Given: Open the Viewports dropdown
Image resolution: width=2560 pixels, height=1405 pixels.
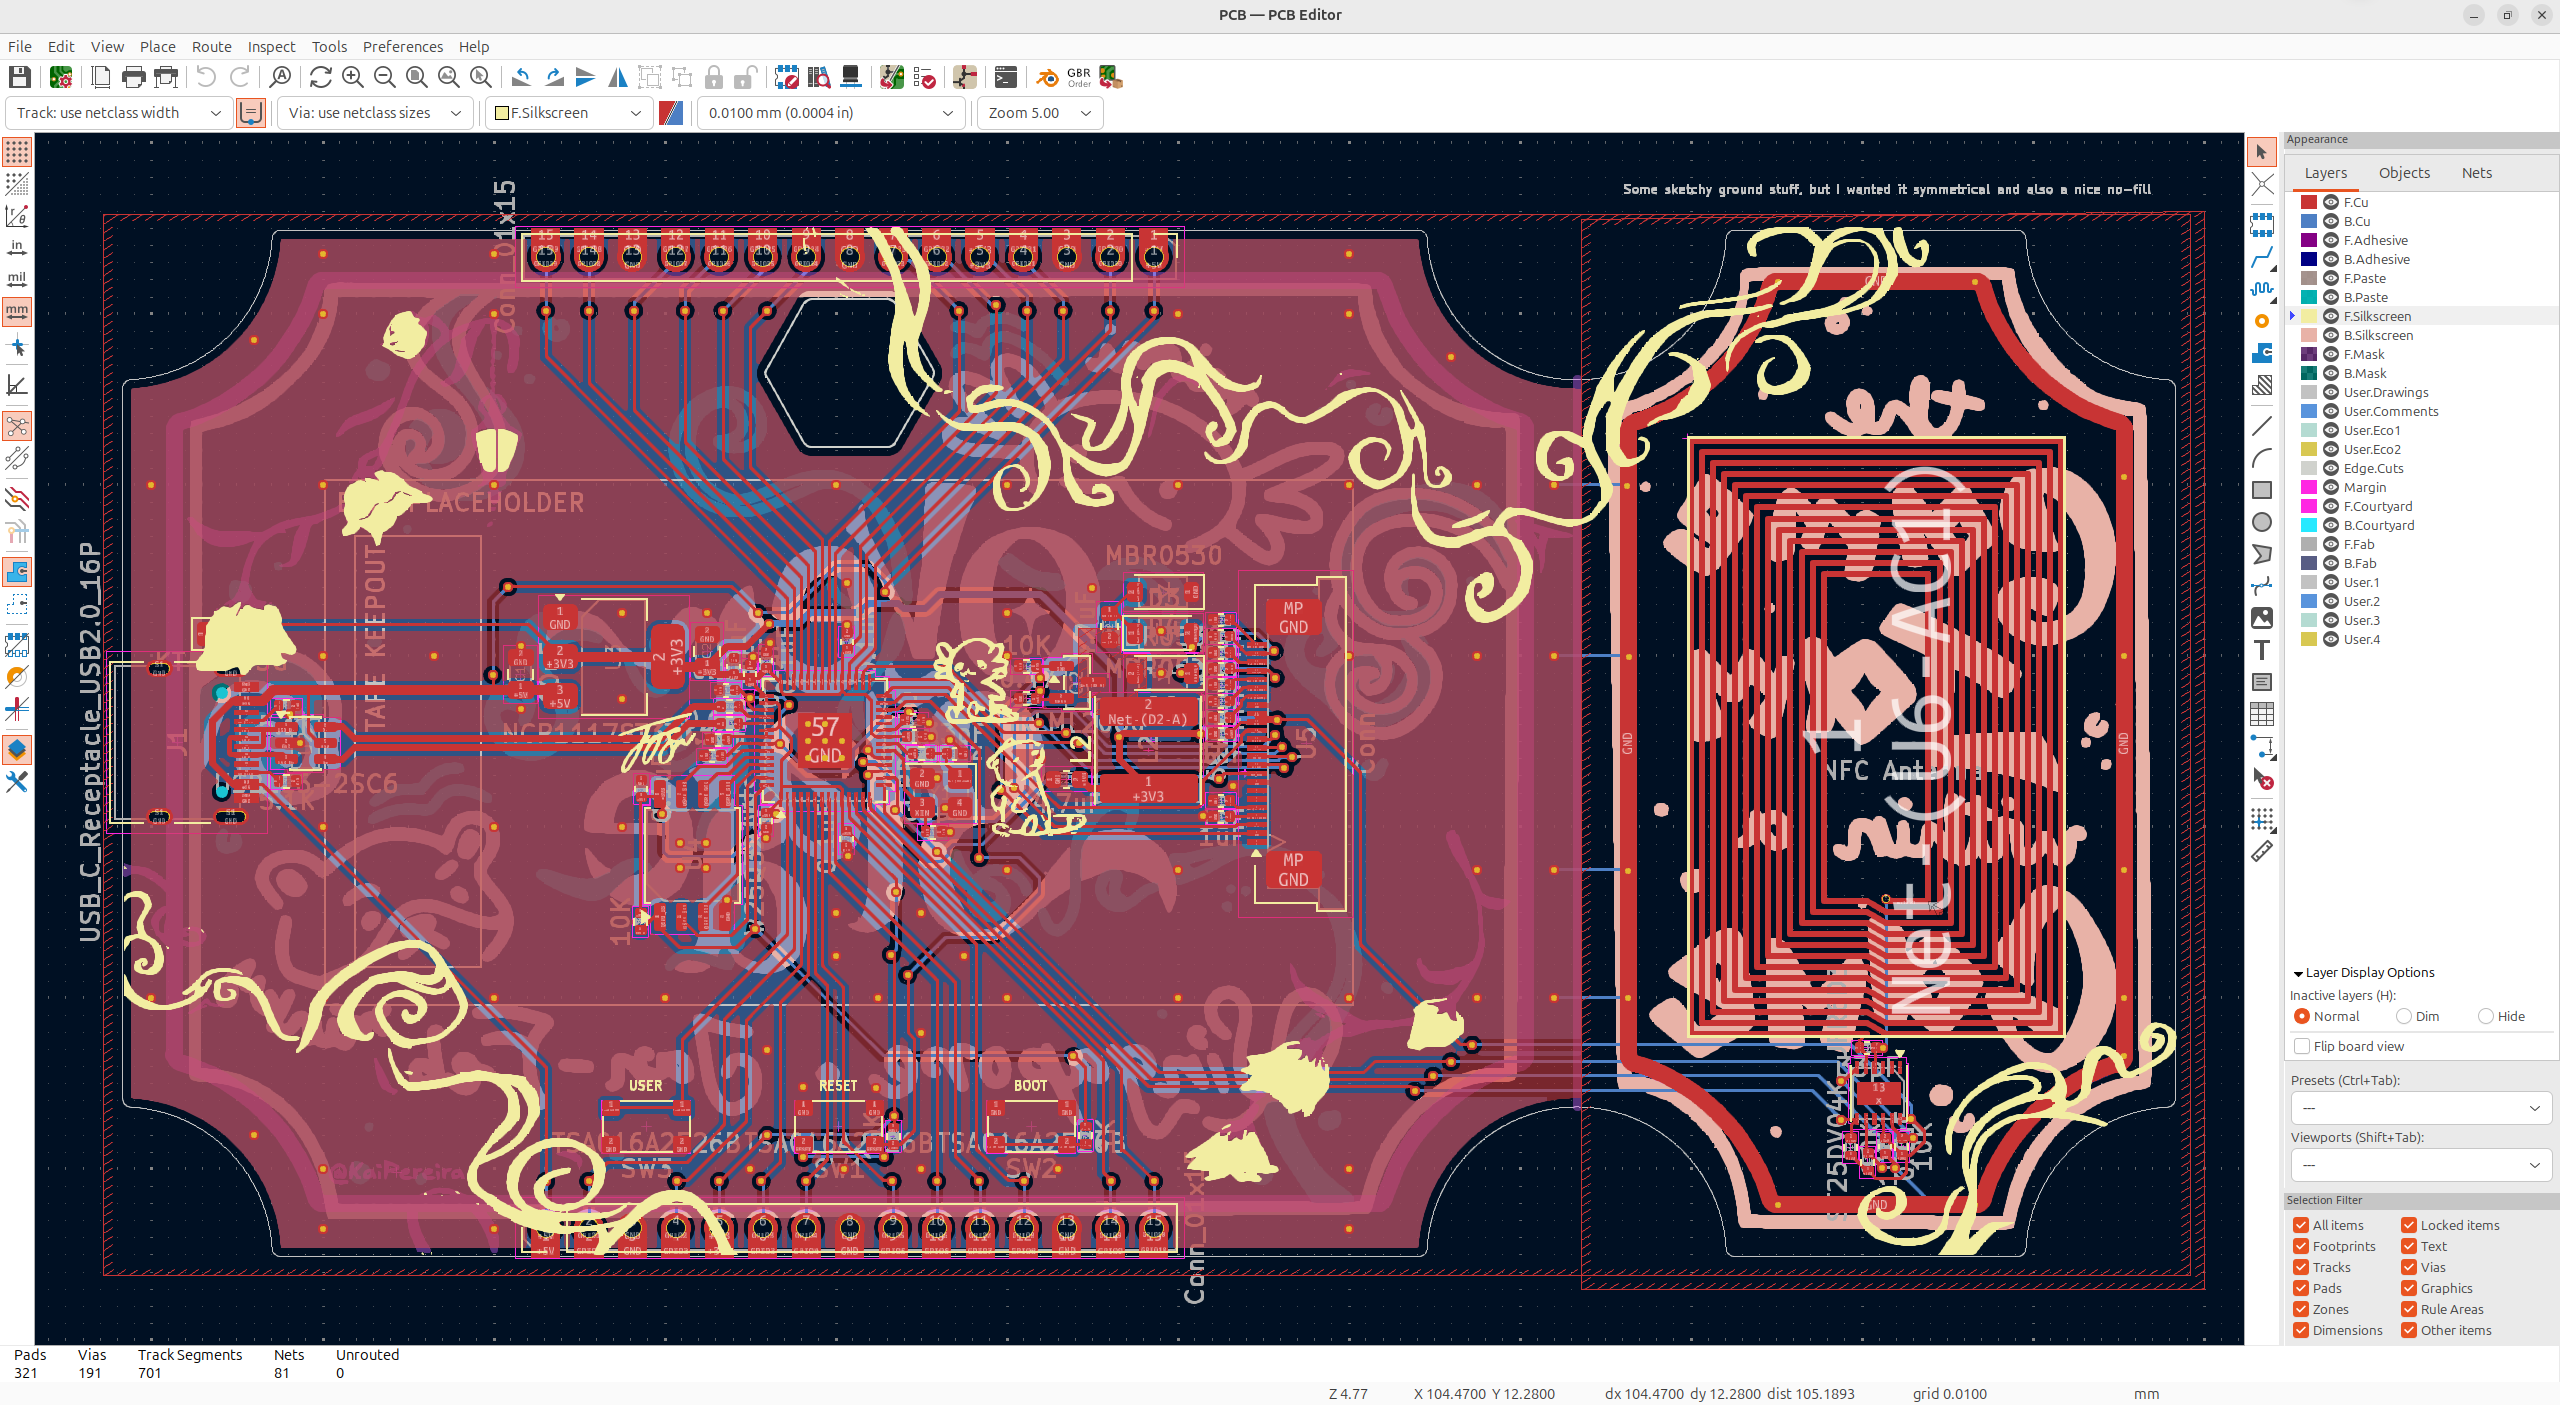Looking at the screenshot, I should tap(2421, 1165).
